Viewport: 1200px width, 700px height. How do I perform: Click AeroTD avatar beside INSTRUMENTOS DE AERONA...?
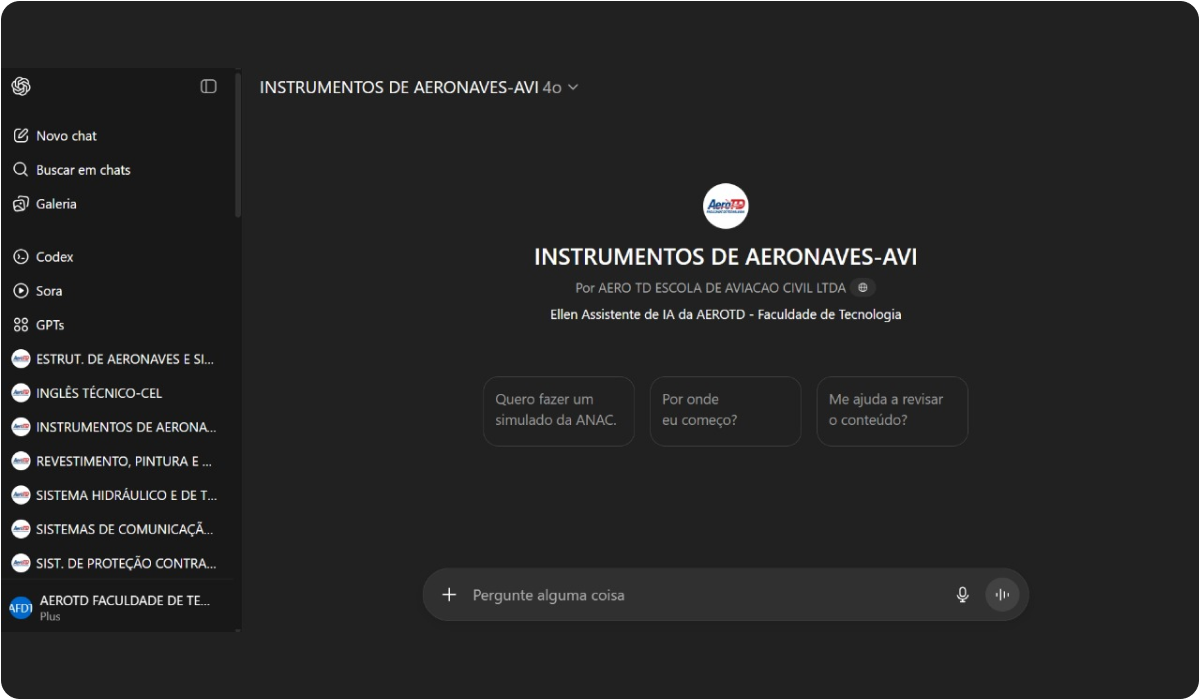click(x=21, y=427)
